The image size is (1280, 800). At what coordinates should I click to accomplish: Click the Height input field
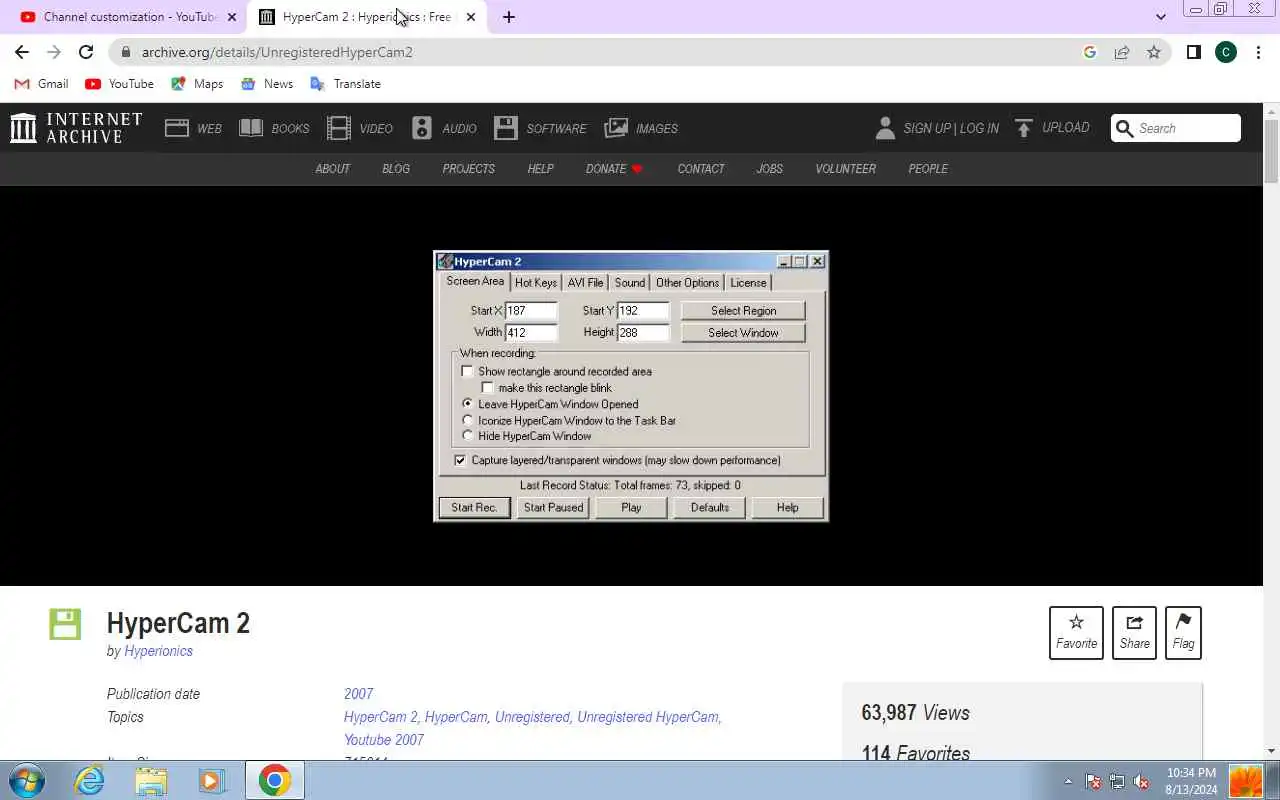[x=643, y=333]
